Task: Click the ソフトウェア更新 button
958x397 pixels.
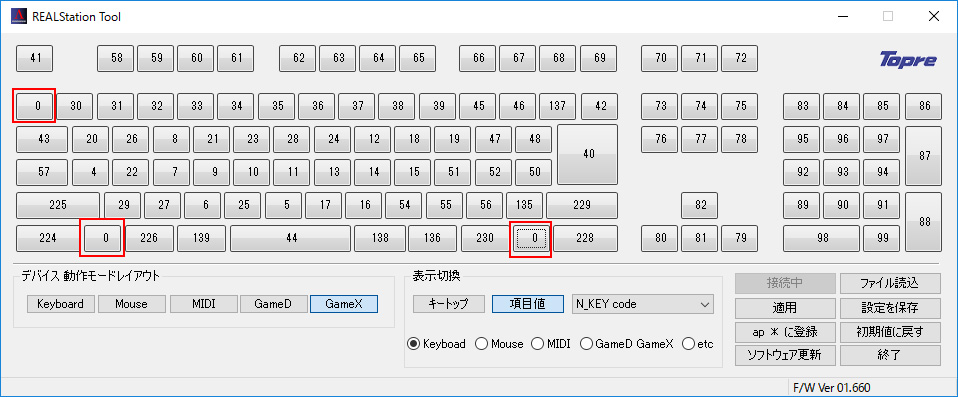Action: pos(784,355)
